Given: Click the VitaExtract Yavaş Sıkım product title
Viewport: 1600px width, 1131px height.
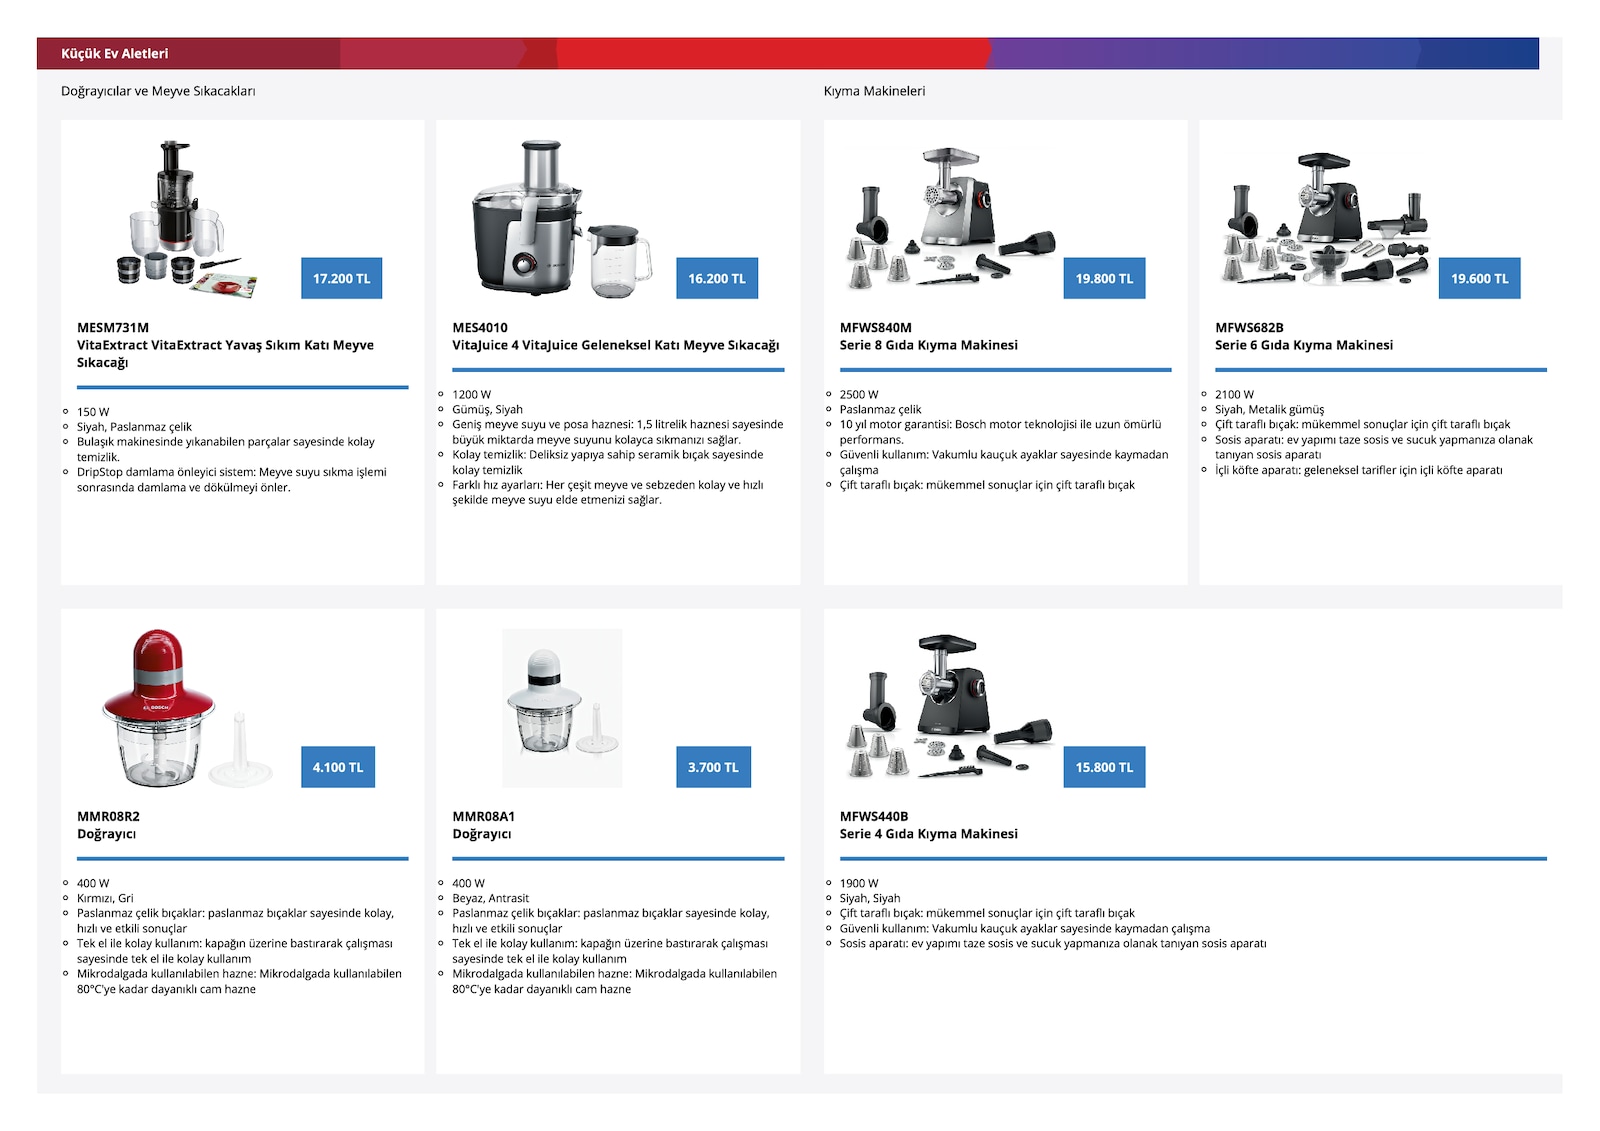Looking at the screenshot, I should pos(225,353).
